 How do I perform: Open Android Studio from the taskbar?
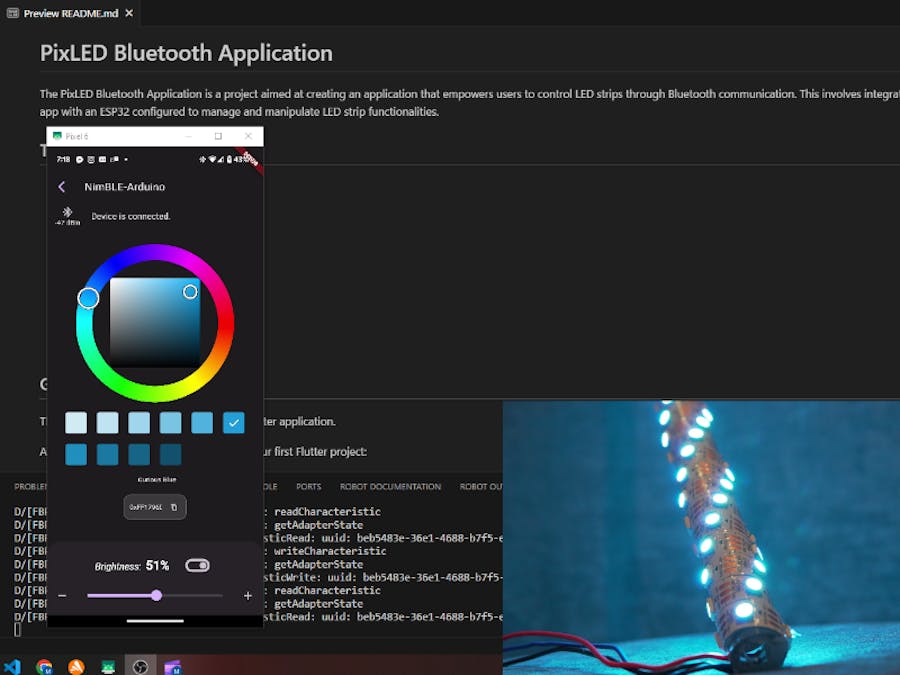point(108,666)
